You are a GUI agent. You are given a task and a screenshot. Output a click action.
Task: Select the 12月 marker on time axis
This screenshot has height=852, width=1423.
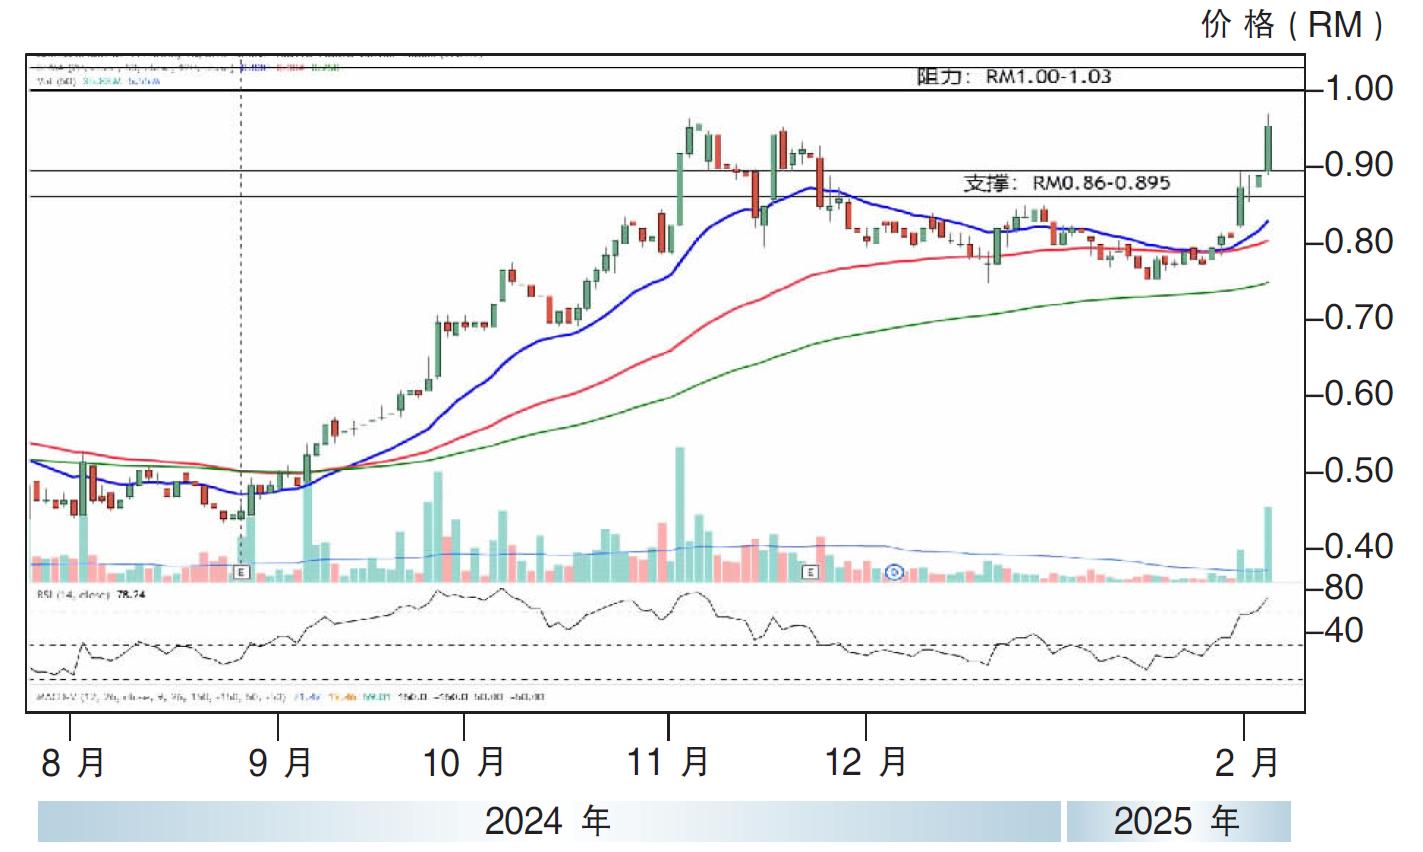(x=866, y=763)
